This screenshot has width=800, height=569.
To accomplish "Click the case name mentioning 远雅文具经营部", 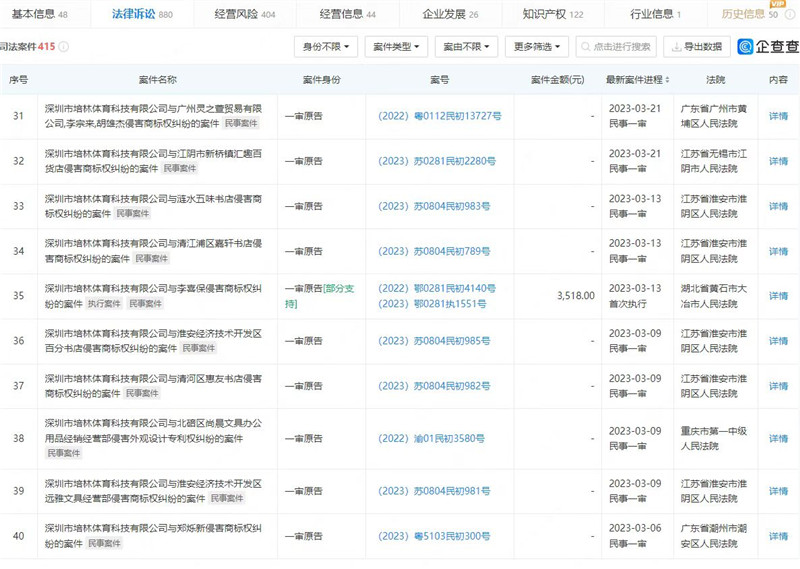I will coord(153,490).
